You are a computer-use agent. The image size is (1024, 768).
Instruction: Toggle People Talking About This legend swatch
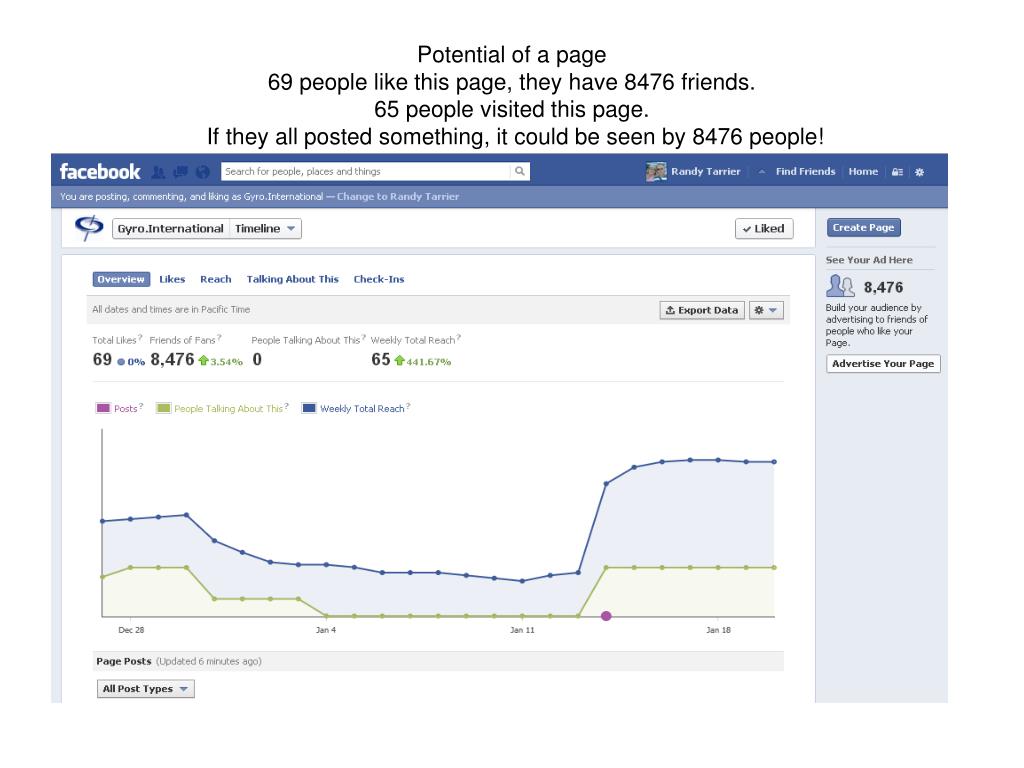point(163,408)
